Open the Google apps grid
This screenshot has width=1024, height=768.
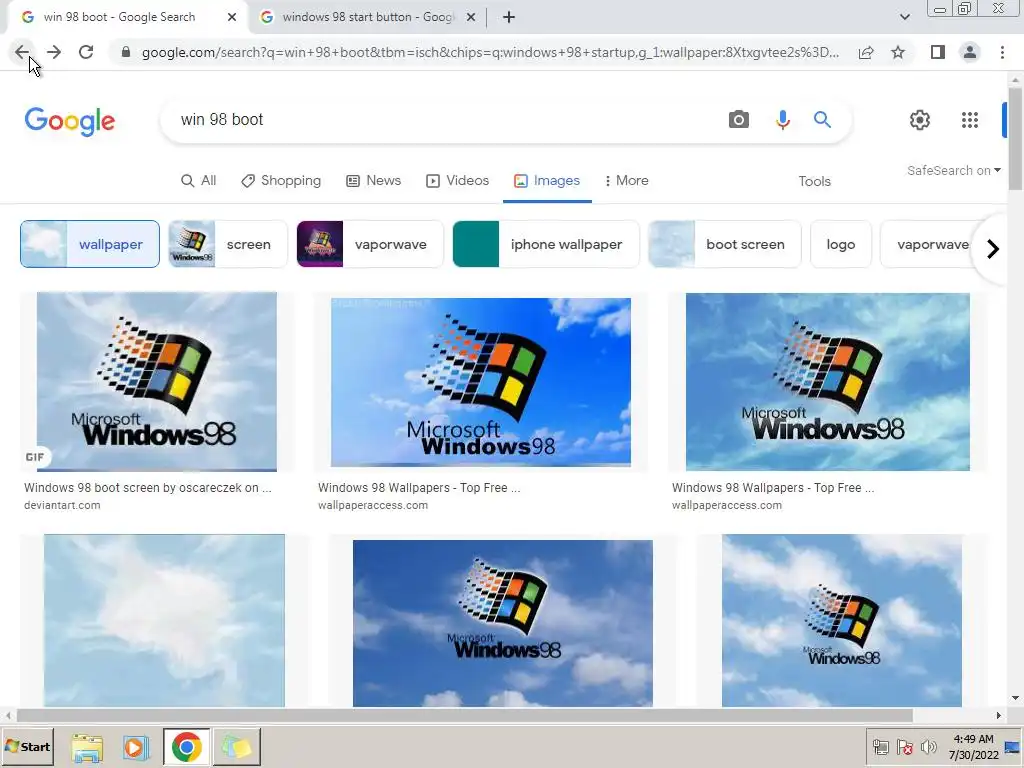[x=970, y=120]
